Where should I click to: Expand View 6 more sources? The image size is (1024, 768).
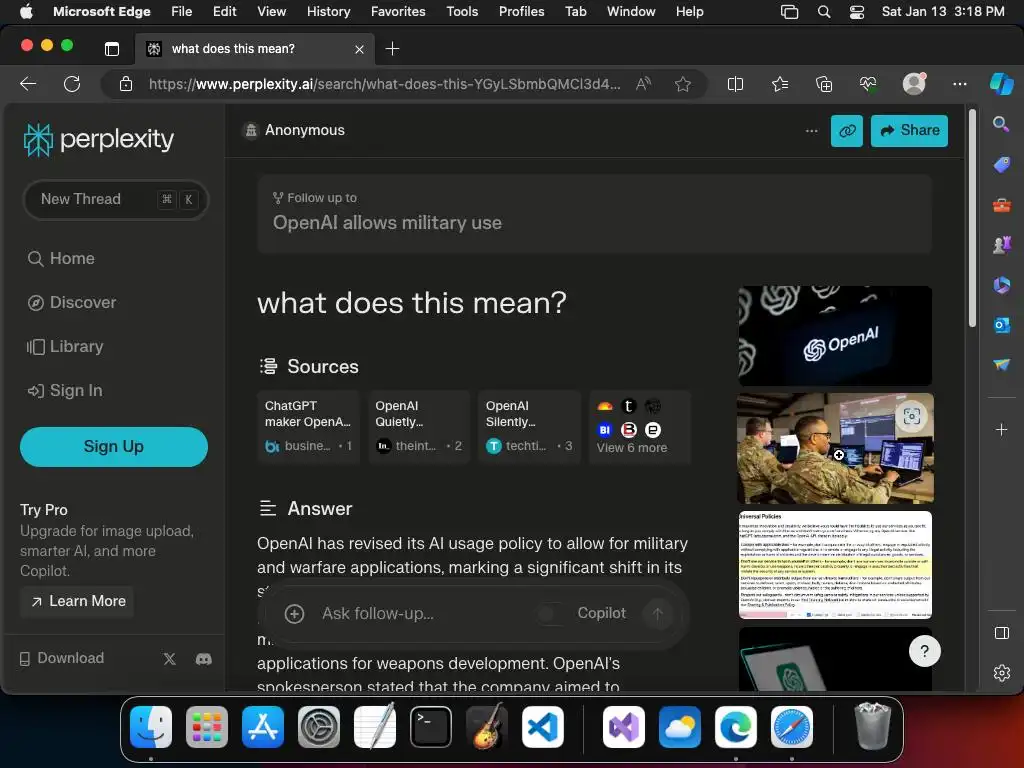point(640,428)
